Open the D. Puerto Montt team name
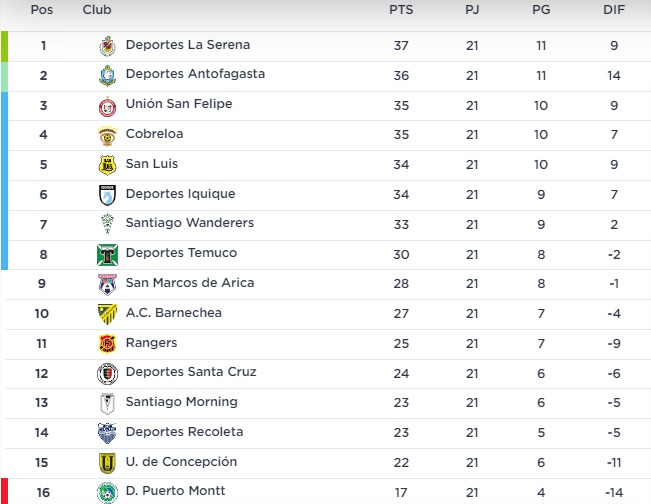The image size is (651, 504). (x=175, y=491)
